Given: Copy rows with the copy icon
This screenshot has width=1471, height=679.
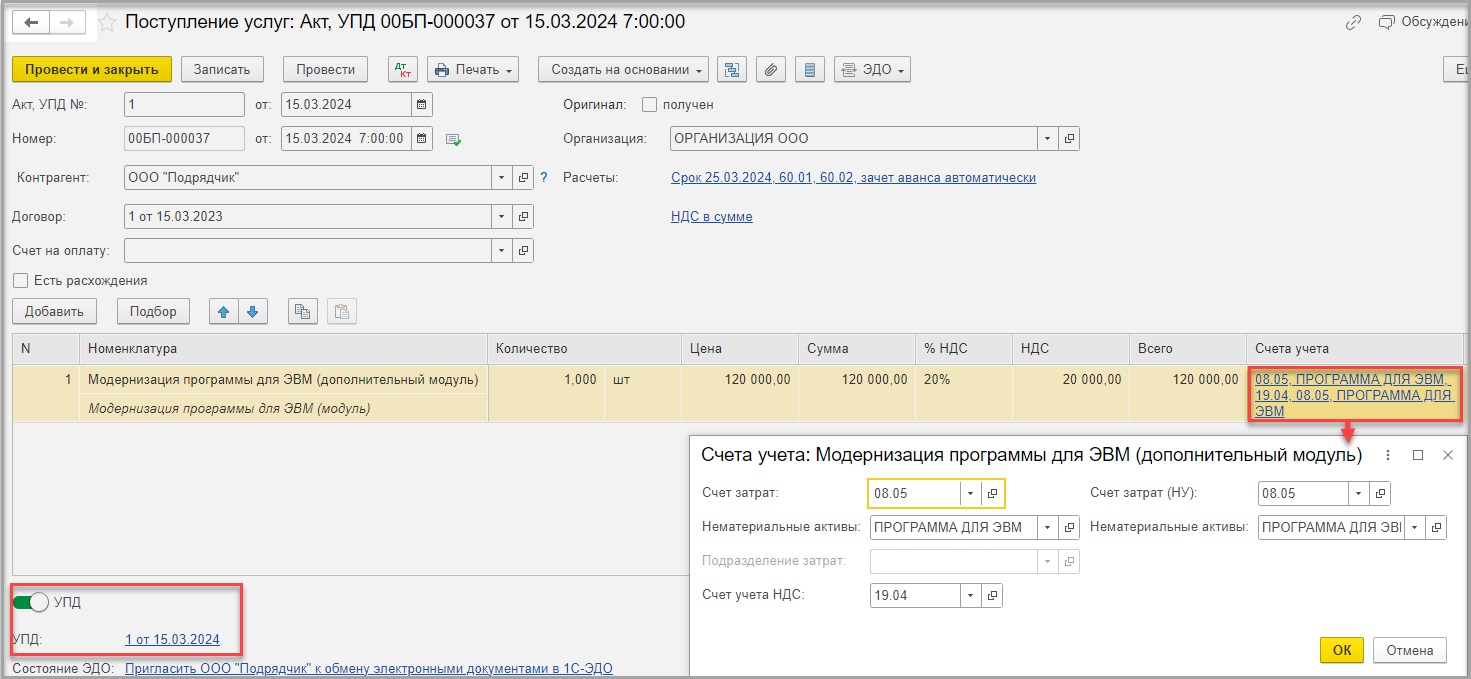Looking at the screenshot, I should coord(302,311).
